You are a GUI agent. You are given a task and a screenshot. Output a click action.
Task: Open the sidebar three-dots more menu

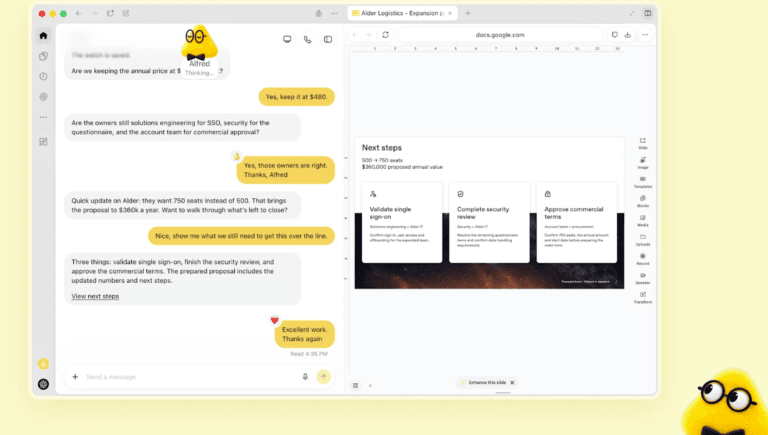(x=43, y=118)
